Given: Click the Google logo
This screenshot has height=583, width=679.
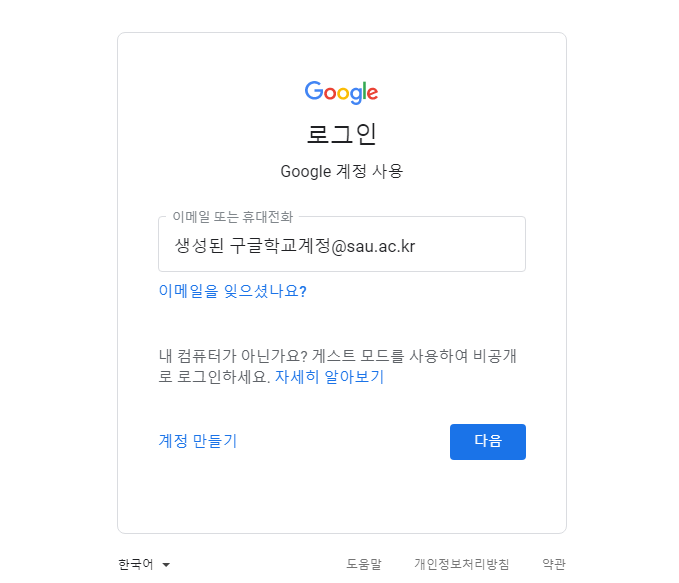Looking at the screenshot, I should (x=341, y=92).
